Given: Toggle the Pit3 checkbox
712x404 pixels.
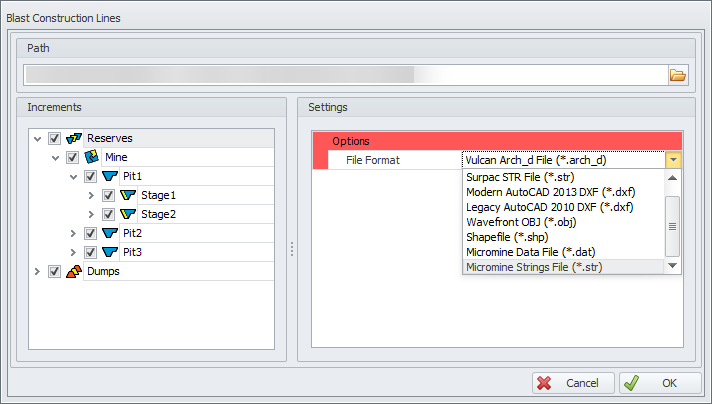Looking at the screenshot, I should click(x=90, y=252).
